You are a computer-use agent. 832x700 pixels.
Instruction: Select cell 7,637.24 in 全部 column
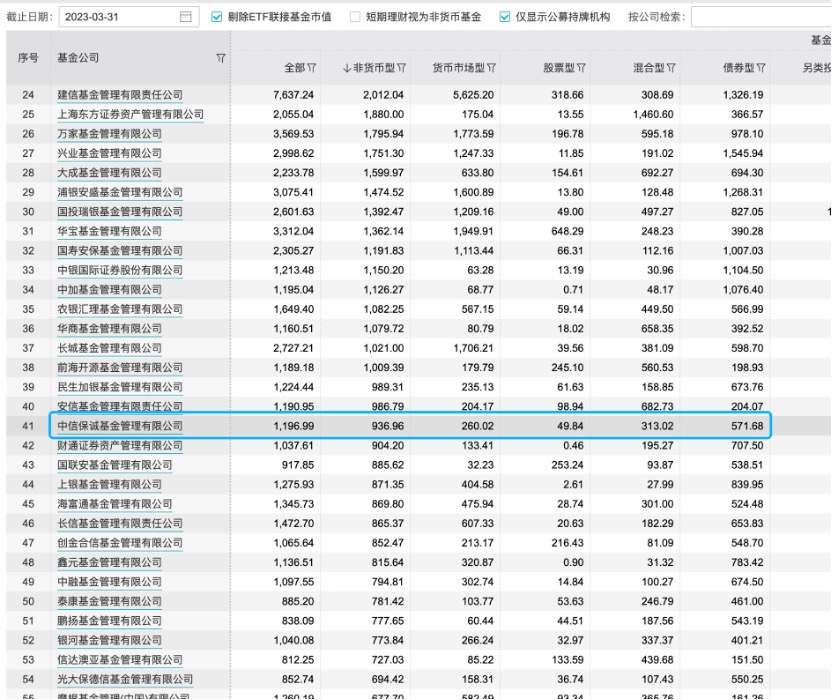pos(293,95)
